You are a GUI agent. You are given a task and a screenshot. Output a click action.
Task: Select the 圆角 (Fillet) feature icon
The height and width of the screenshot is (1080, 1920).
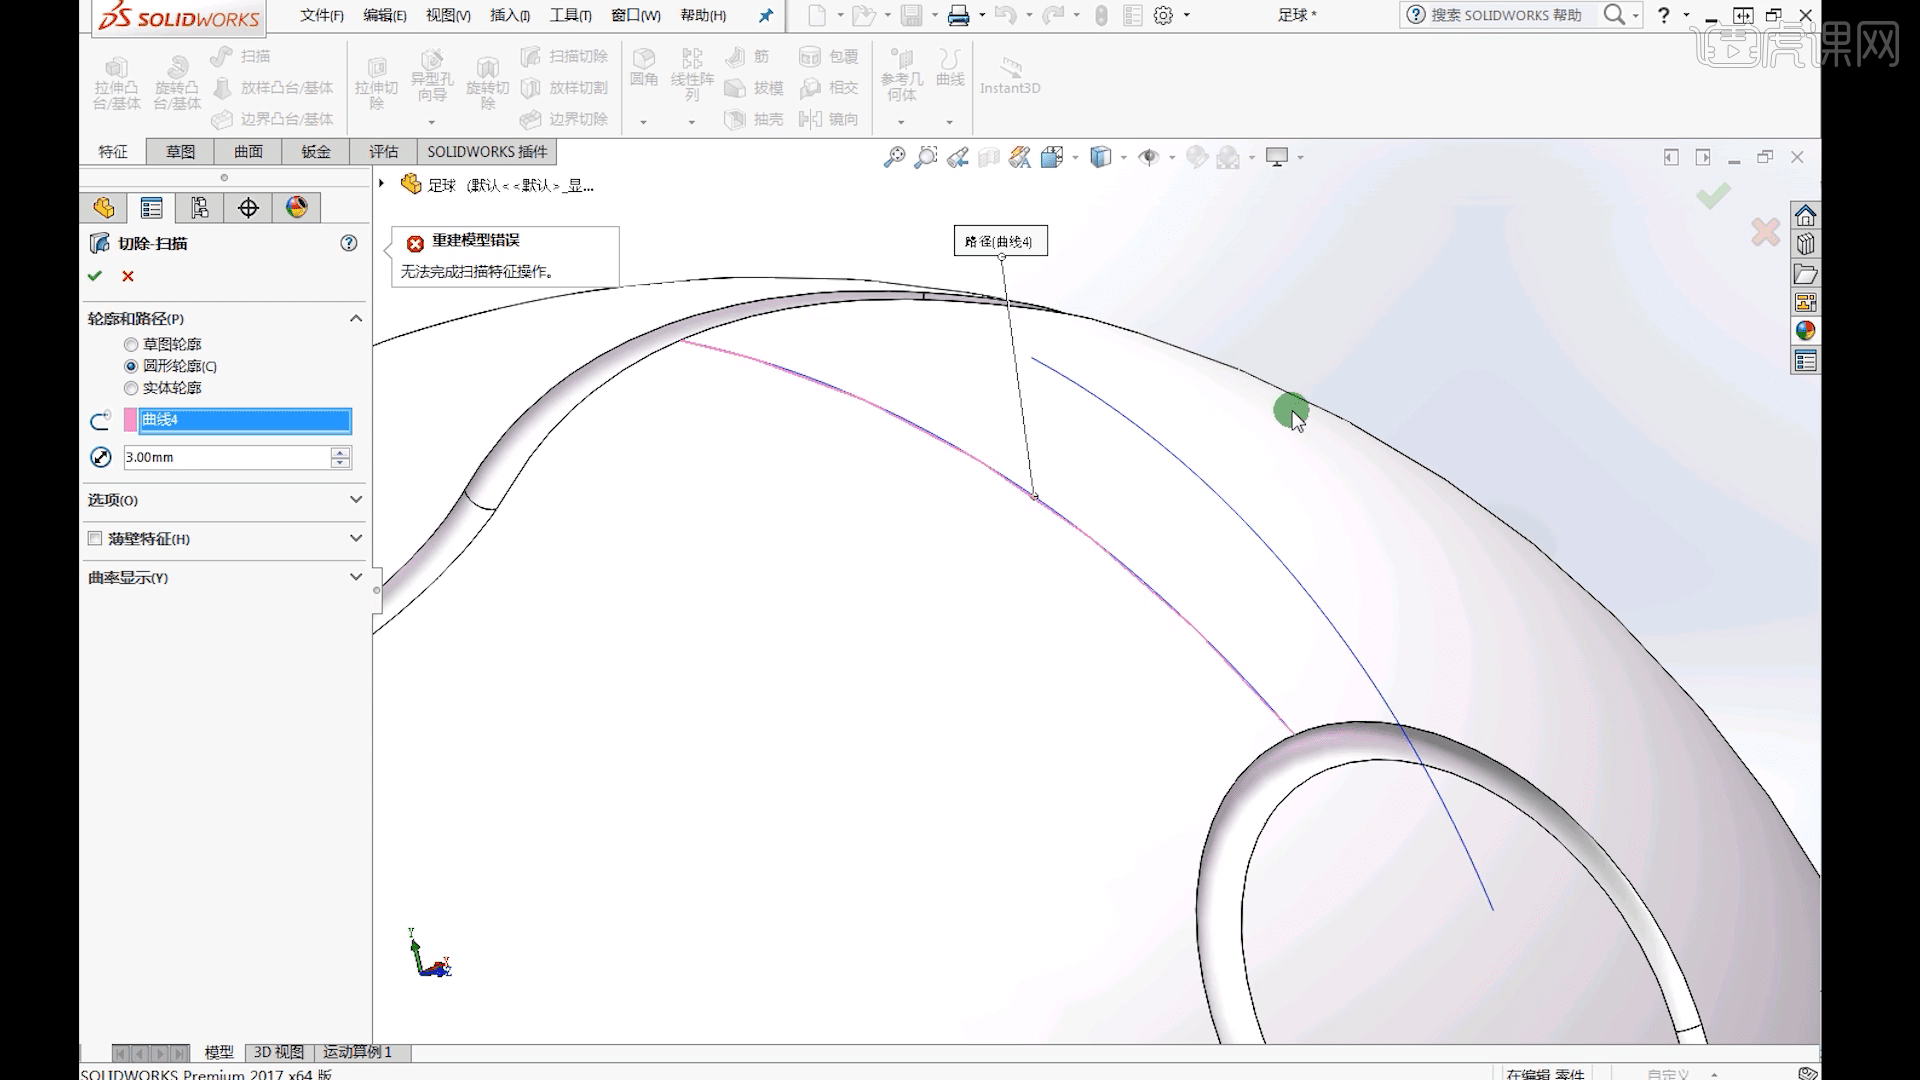pyautogui.click(x=643, y=70)
